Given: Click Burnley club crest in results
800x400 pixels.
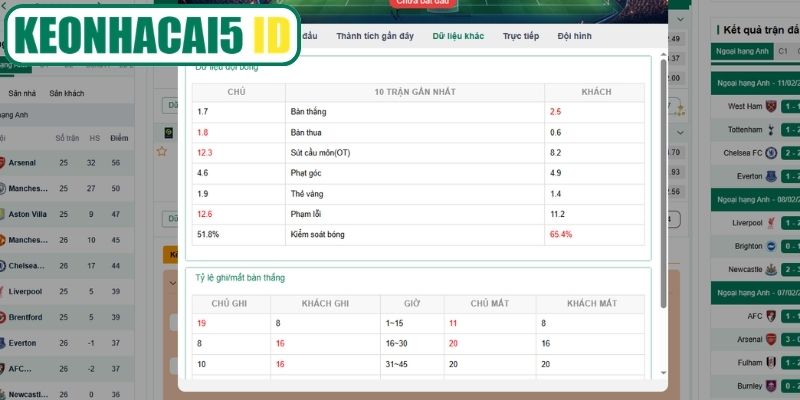Looking at the screenshot, I should [771, 386].
